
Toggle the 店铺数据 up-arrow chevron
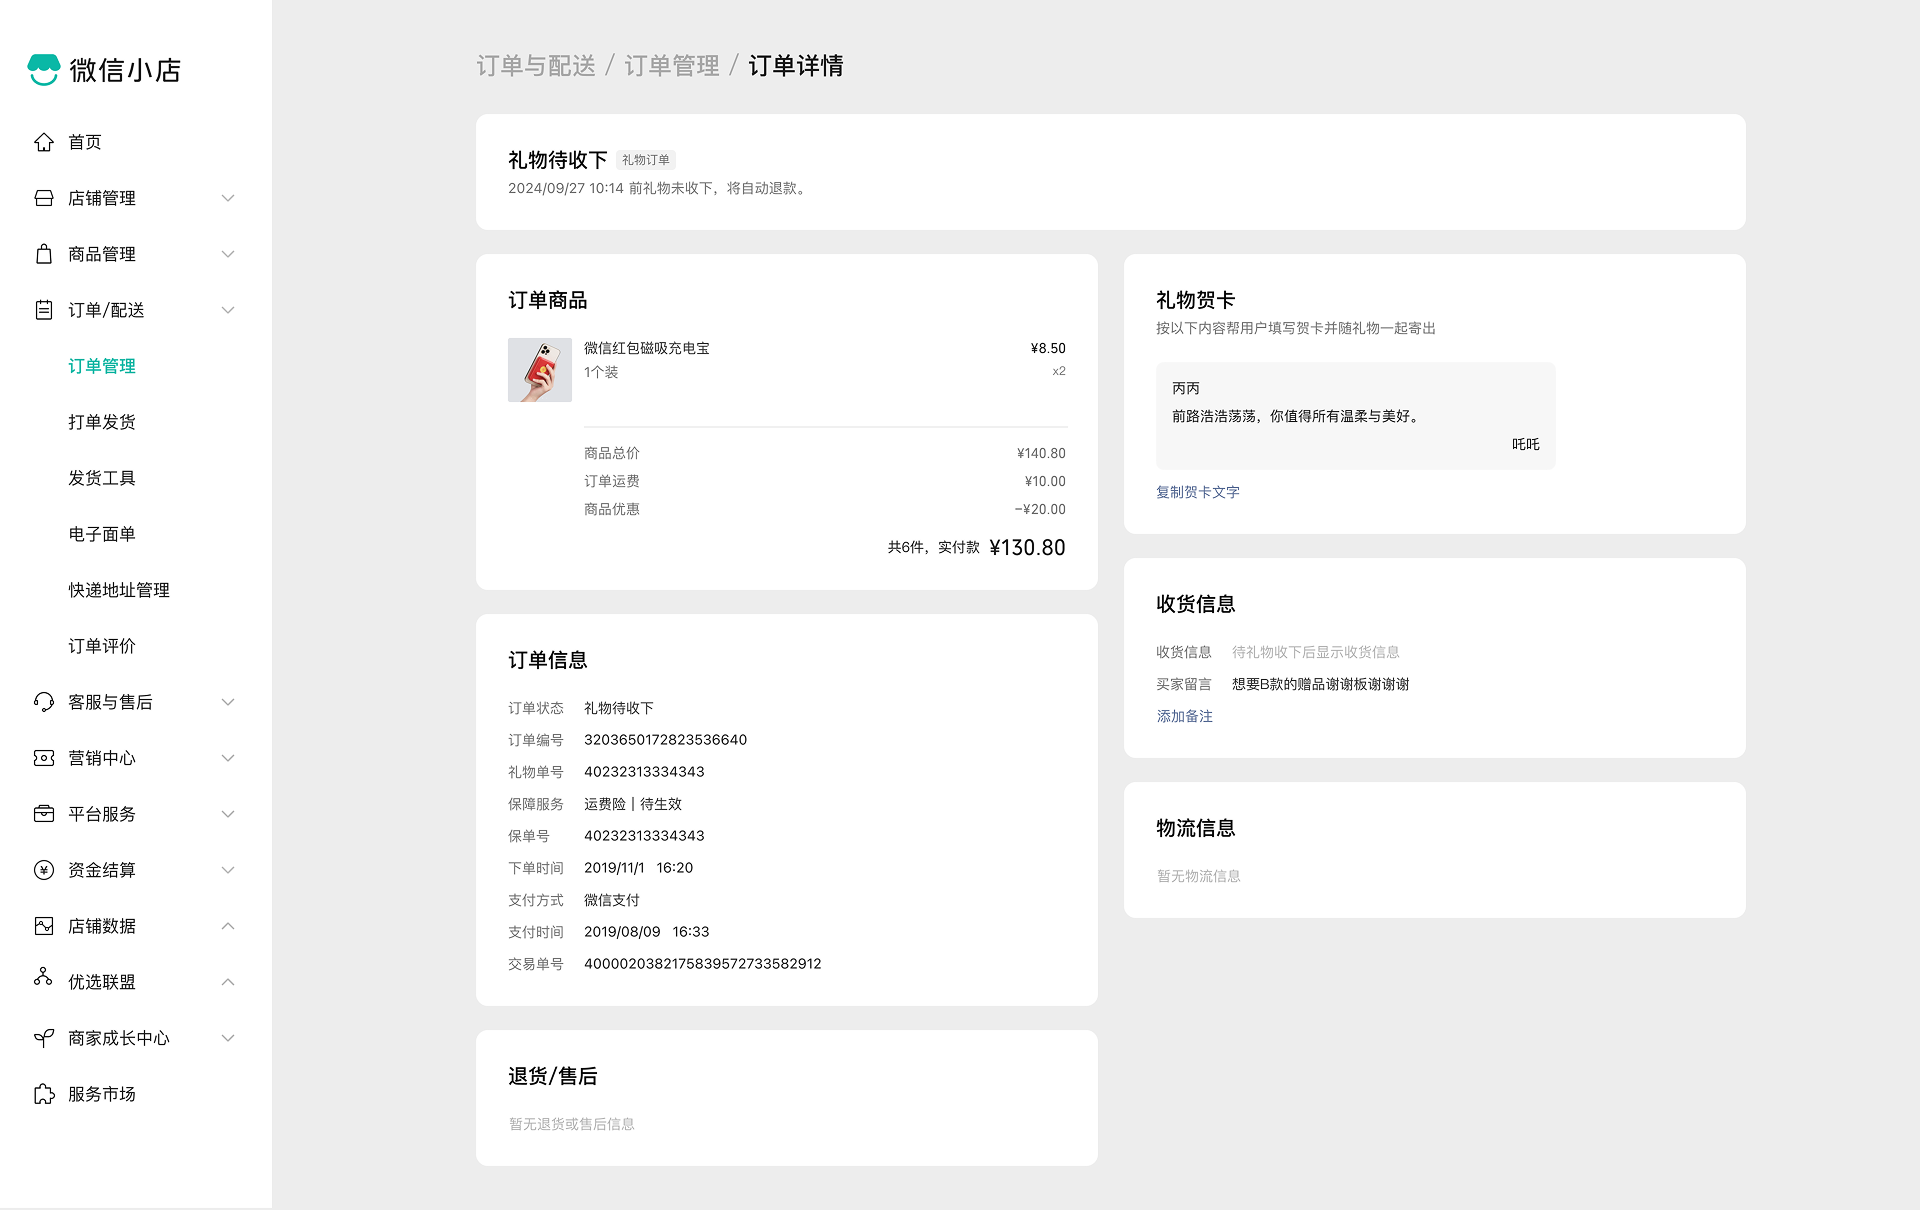(x=228, y=926)
